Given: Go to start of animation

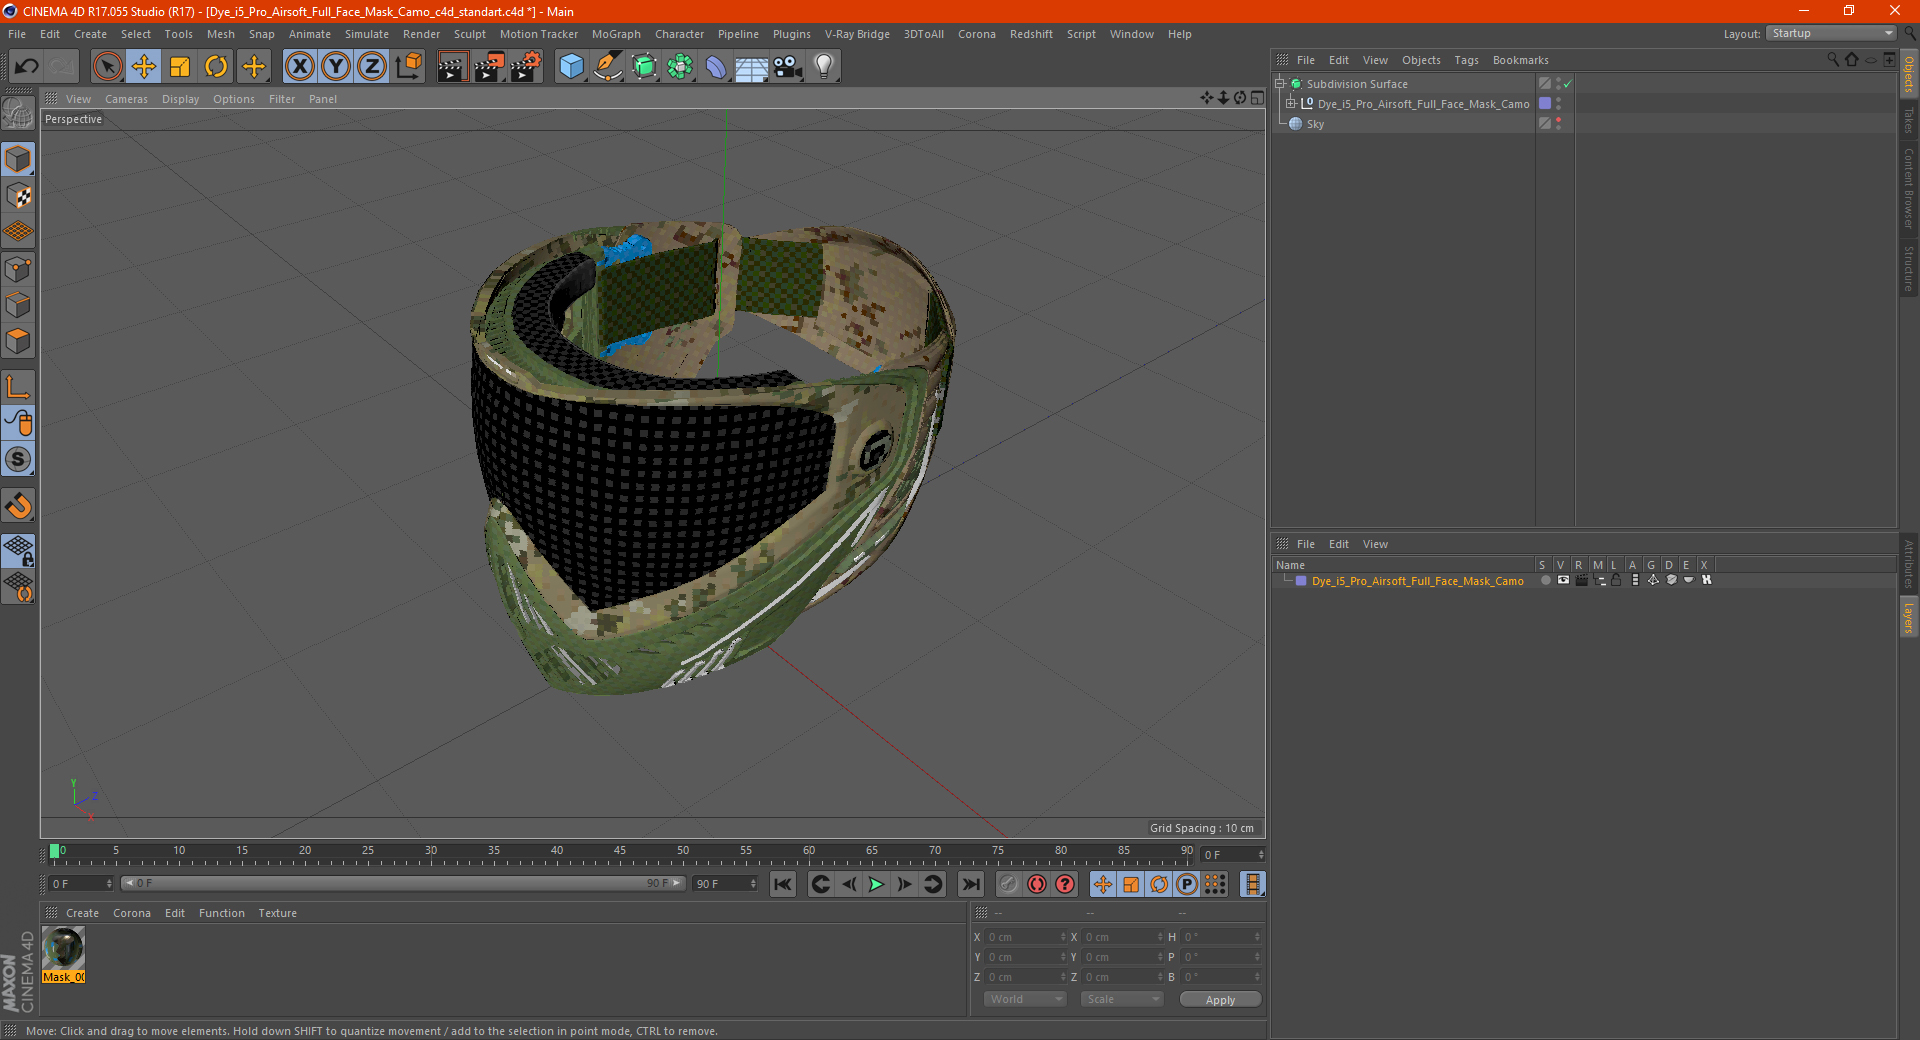Looking at the screenshot, I should point(783,884).
